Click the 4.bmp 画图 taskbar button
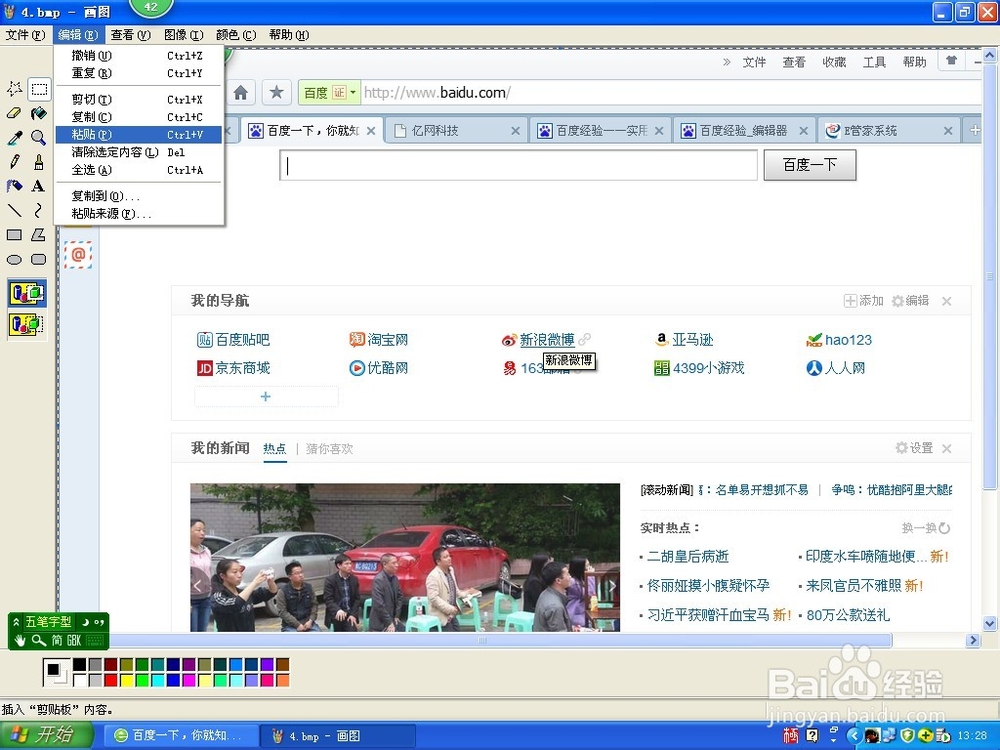Screen dimensions: 1000x750 [x=338, y=735]
